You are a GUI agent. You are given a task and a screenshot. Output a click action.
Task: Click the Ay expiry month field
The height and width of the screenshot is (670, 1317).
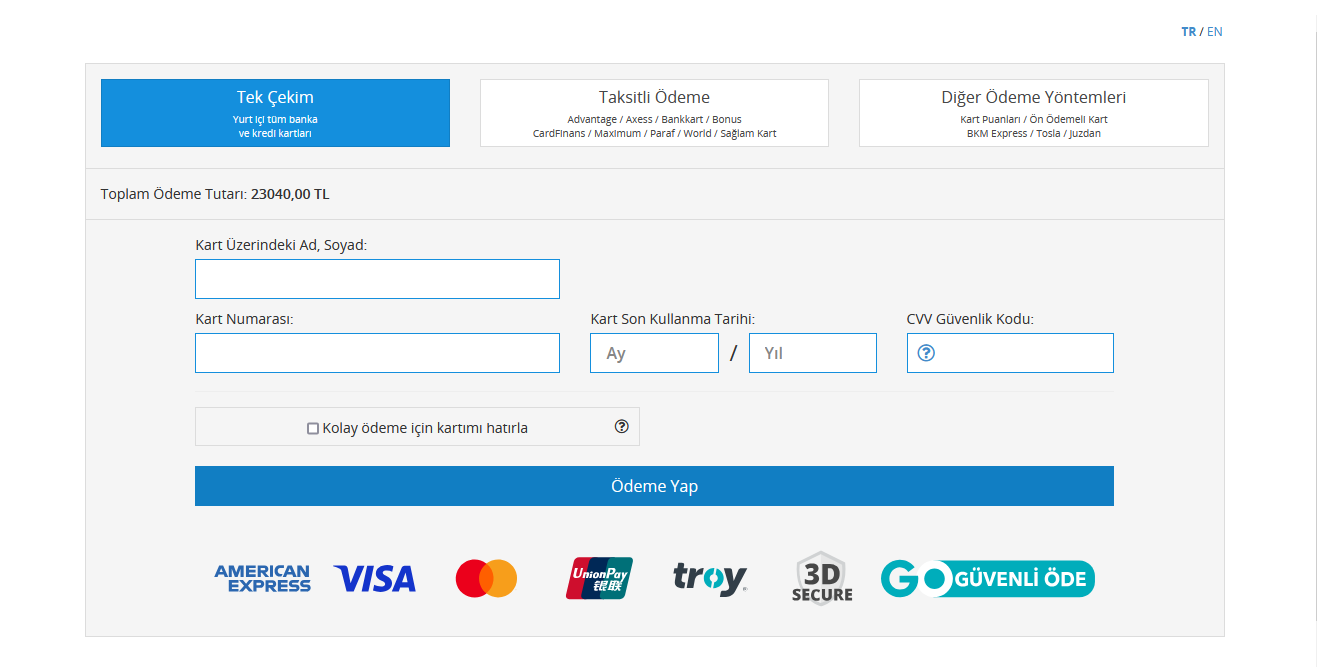[x=654, y=353]
